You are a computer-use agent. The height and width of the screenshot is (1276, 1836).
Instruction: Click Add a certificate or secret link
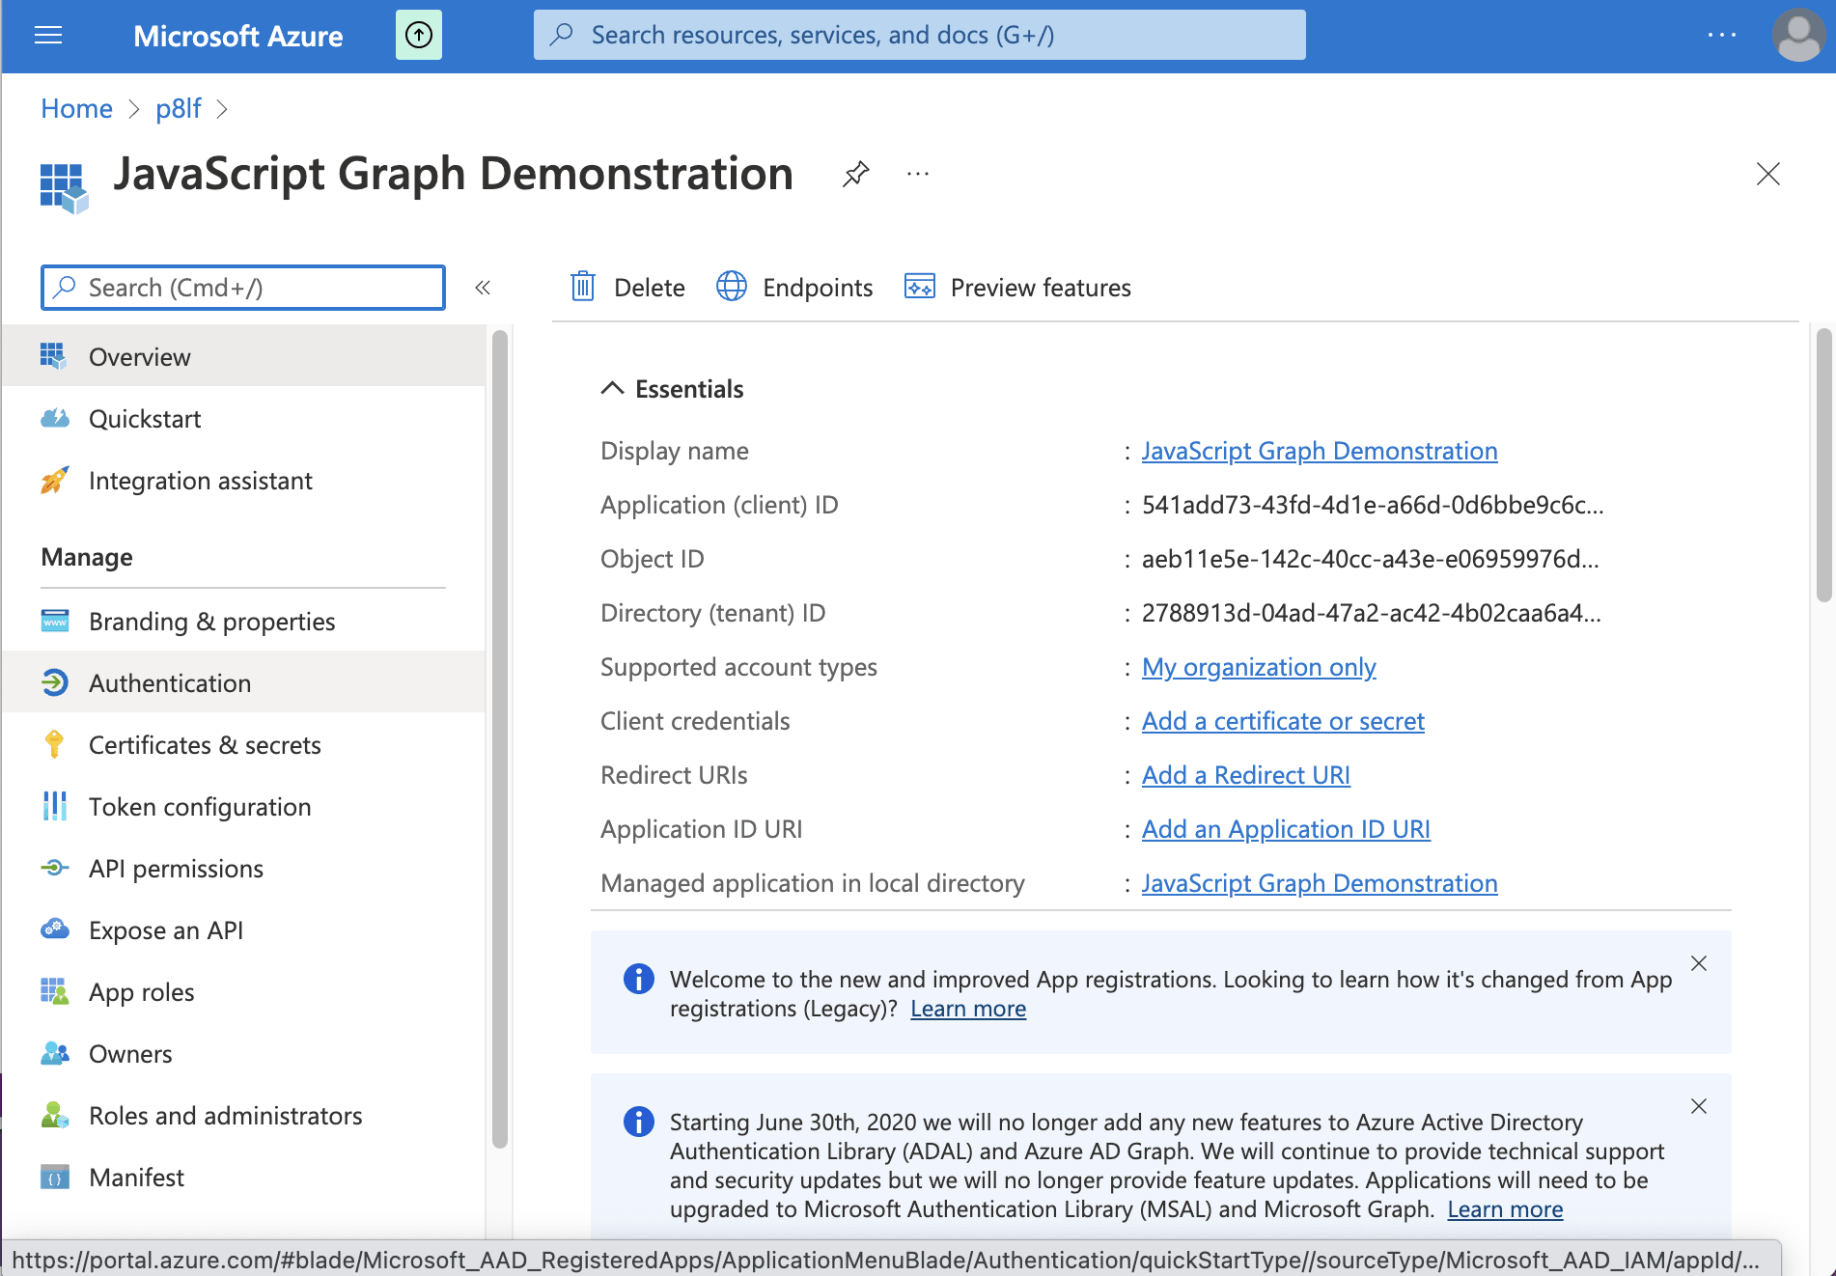pos(1282,721)
